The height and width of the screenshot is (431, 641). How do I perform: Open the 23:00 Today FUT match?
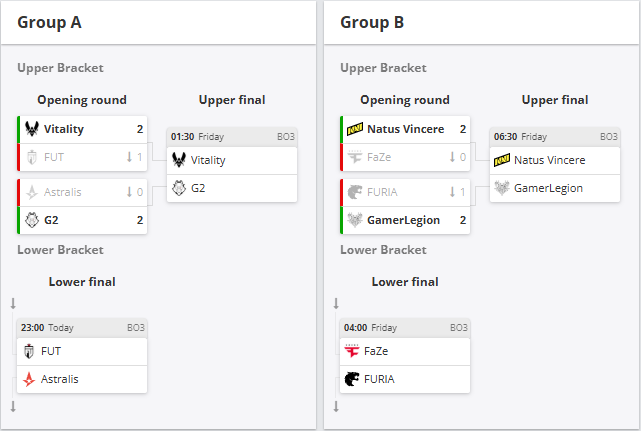click(x=82, y=327)
